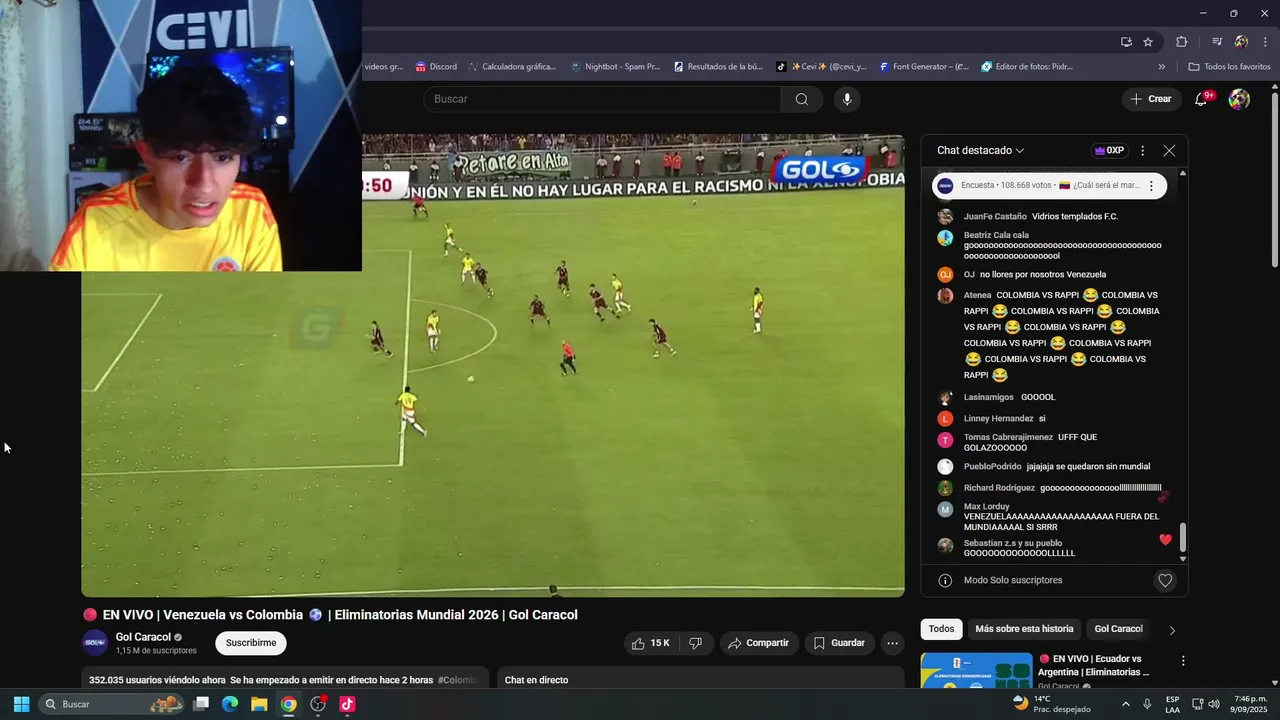This screenshot has height=720, width=1280.
Task: Close the live chat panel
Action: coord(1169,151)
